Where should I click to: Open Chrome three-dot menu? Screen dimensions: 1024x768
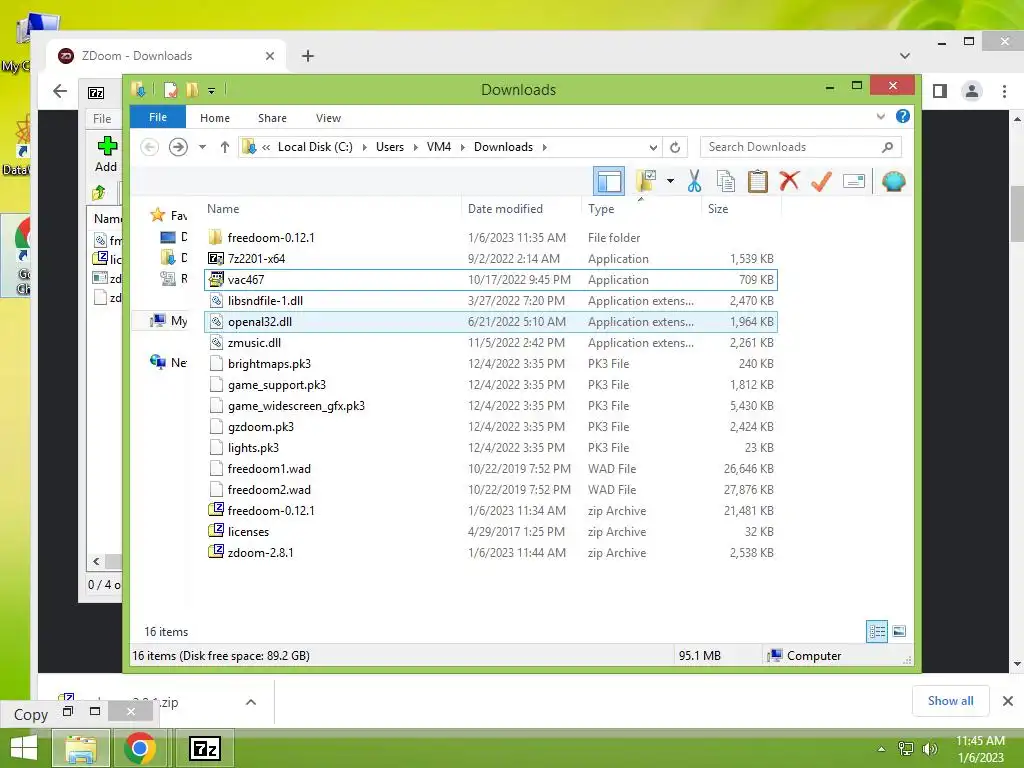[x=1004, y=91]
